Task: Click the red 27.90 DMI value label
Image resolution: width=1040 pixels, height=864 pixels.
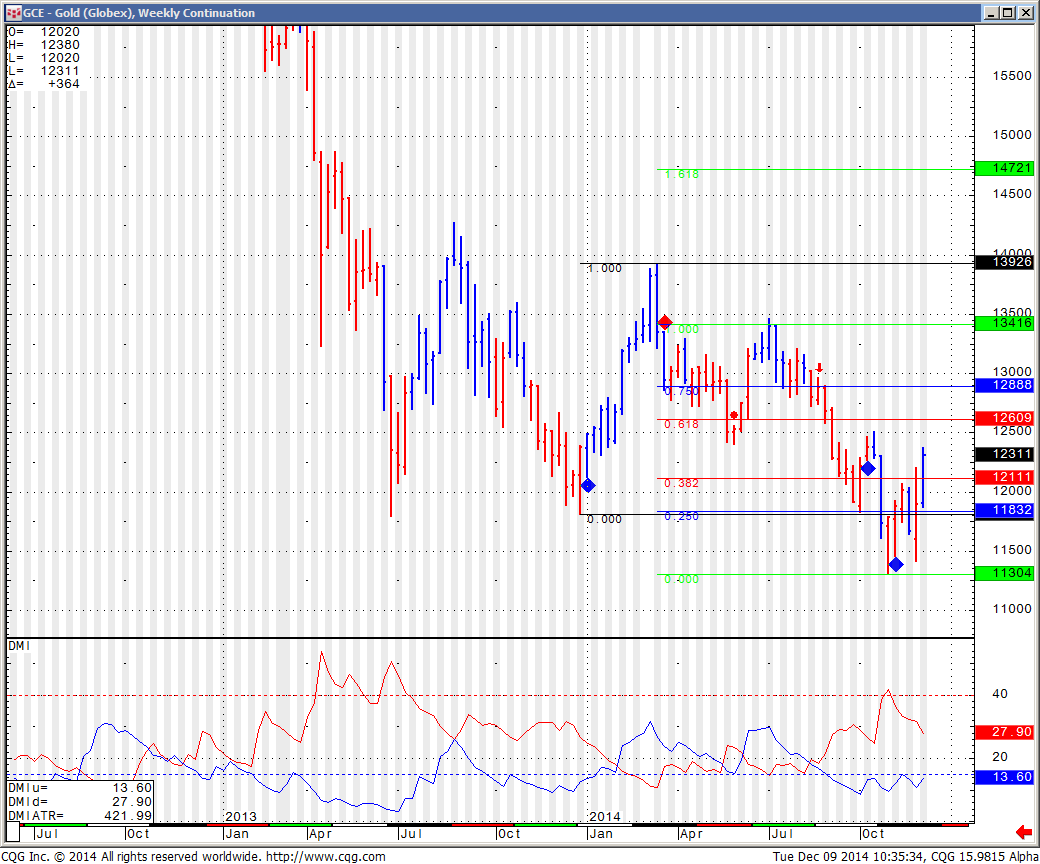Action: coord(1001,733)
